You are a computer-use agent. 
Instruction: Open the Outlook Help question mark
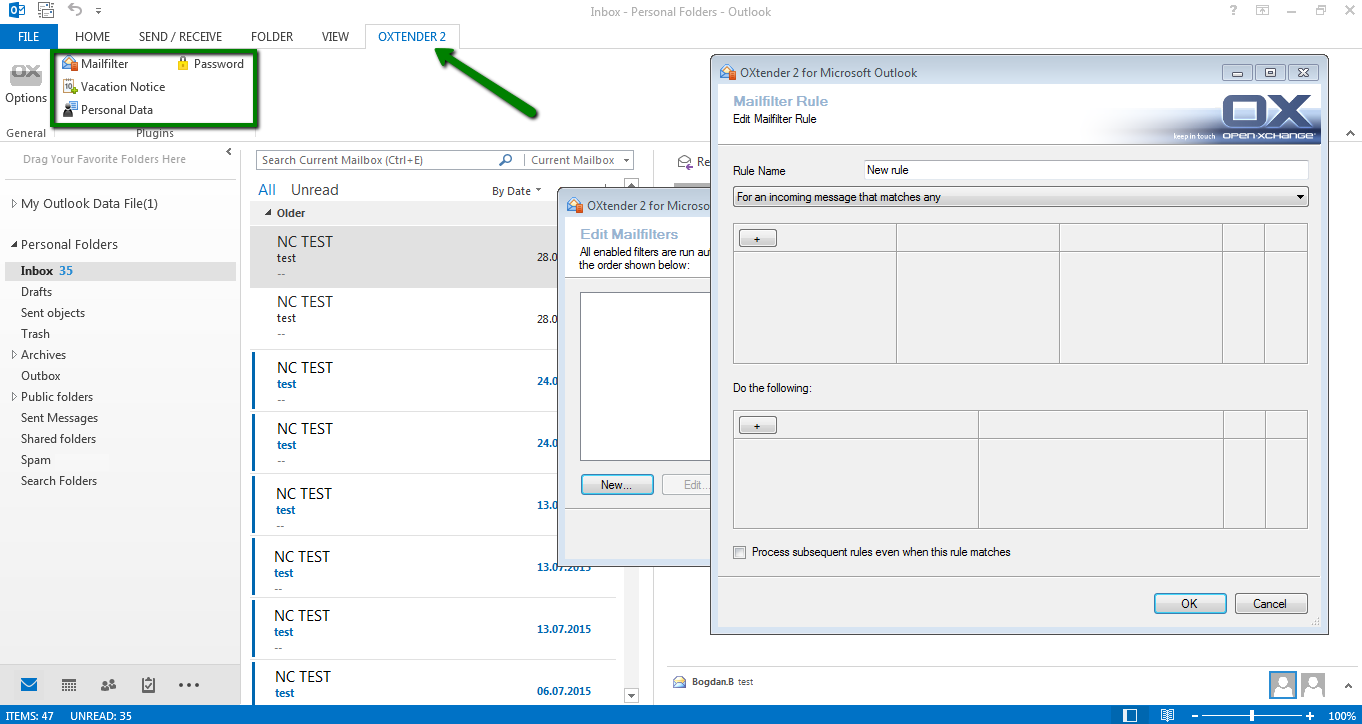coord(1233,10)
